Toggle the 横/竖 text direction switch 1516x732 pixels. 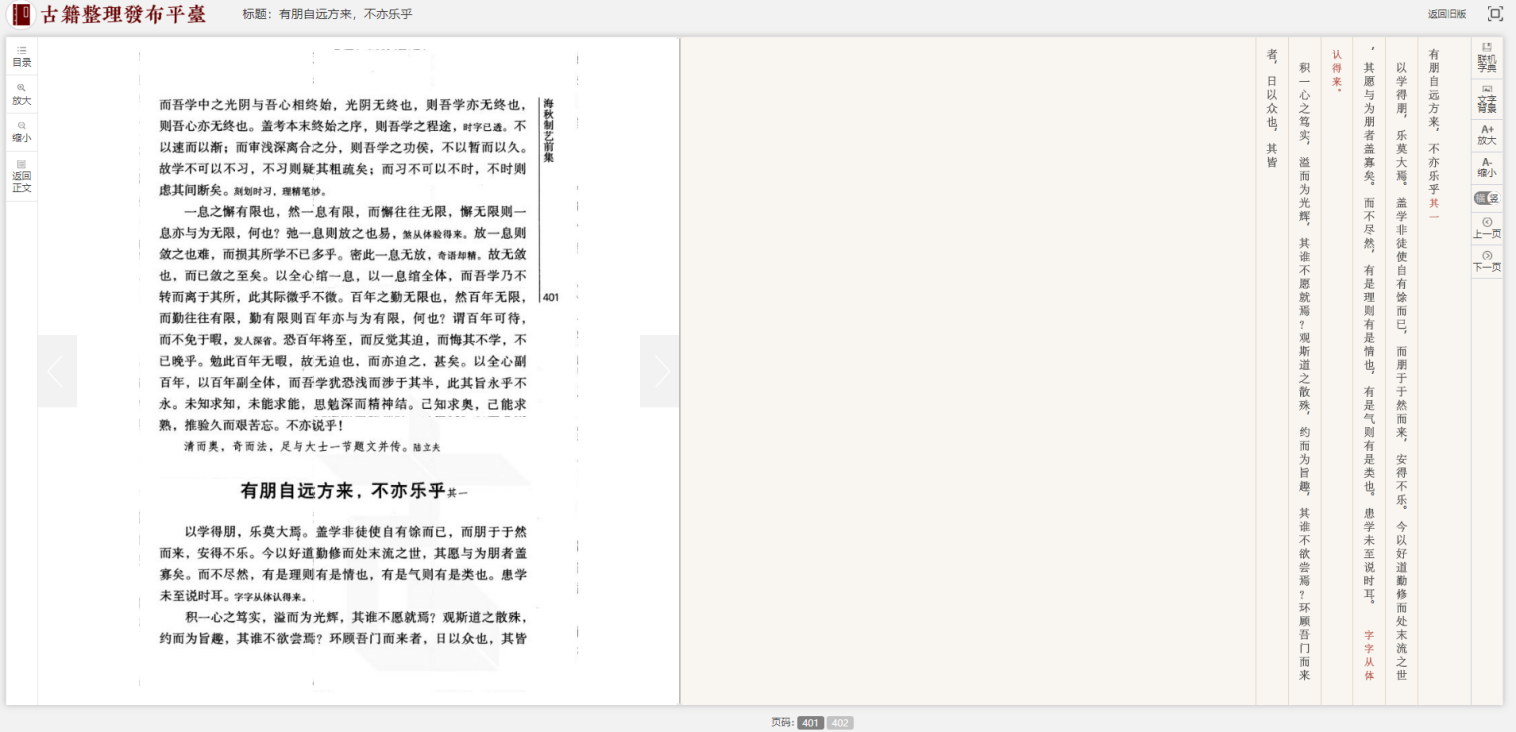pyautogui.click(x=1487, y=198)
